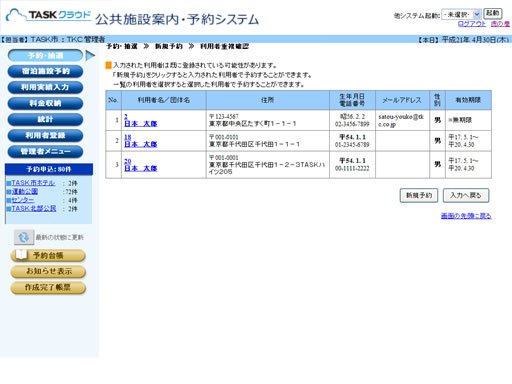The width and height of the screenshot is (512, 384).
Task: Click the センター link
Action: point(23,200)
